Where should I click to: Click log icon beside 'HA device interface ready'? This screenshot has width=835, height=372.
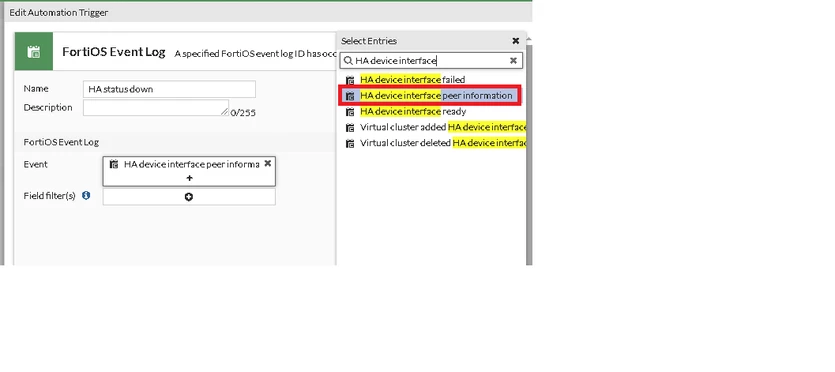[x=350, y=112]
